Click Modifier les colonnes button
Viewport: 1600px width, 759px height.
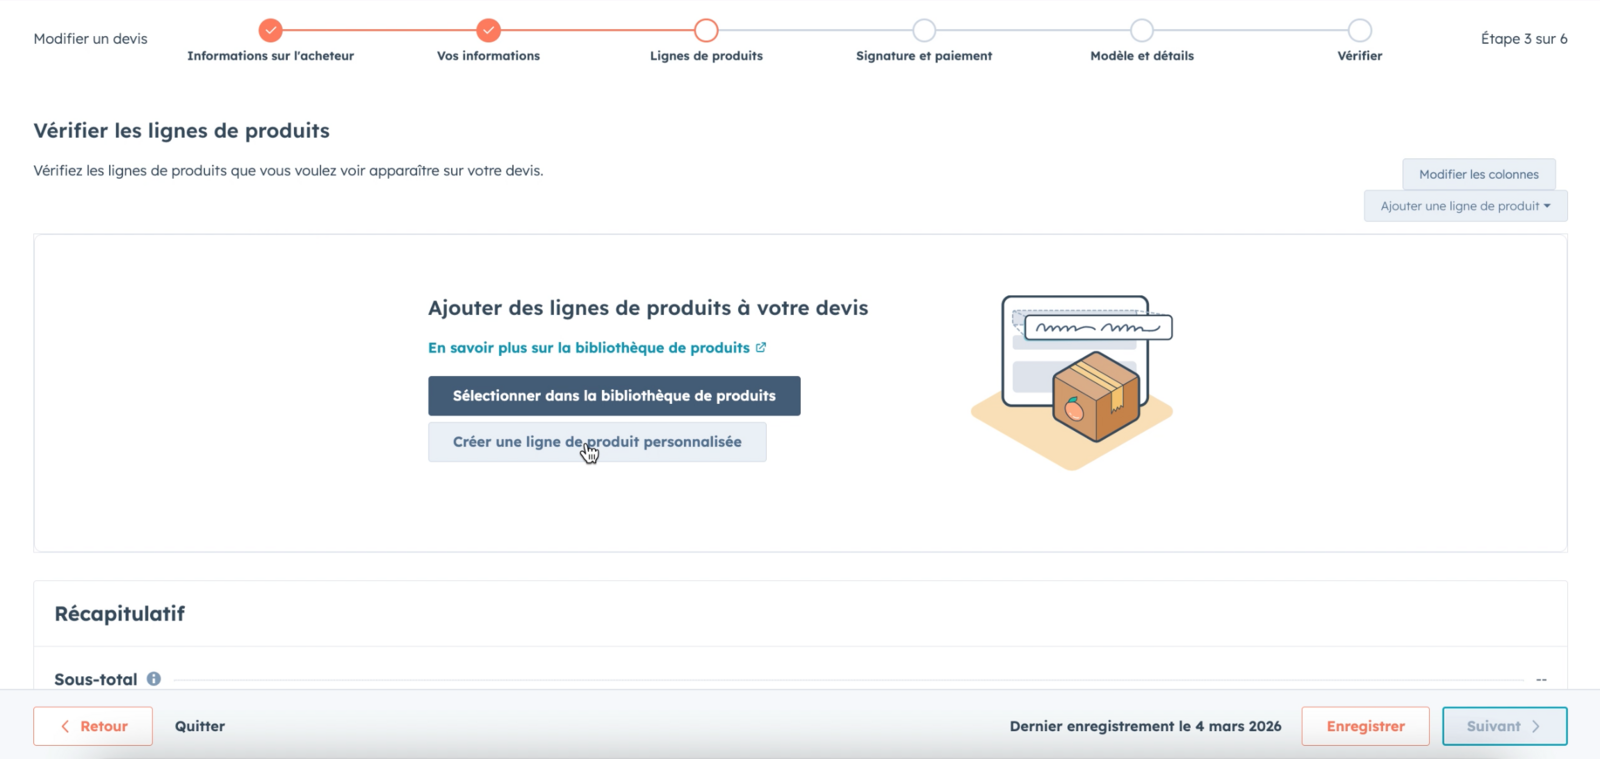[1479, 174]
